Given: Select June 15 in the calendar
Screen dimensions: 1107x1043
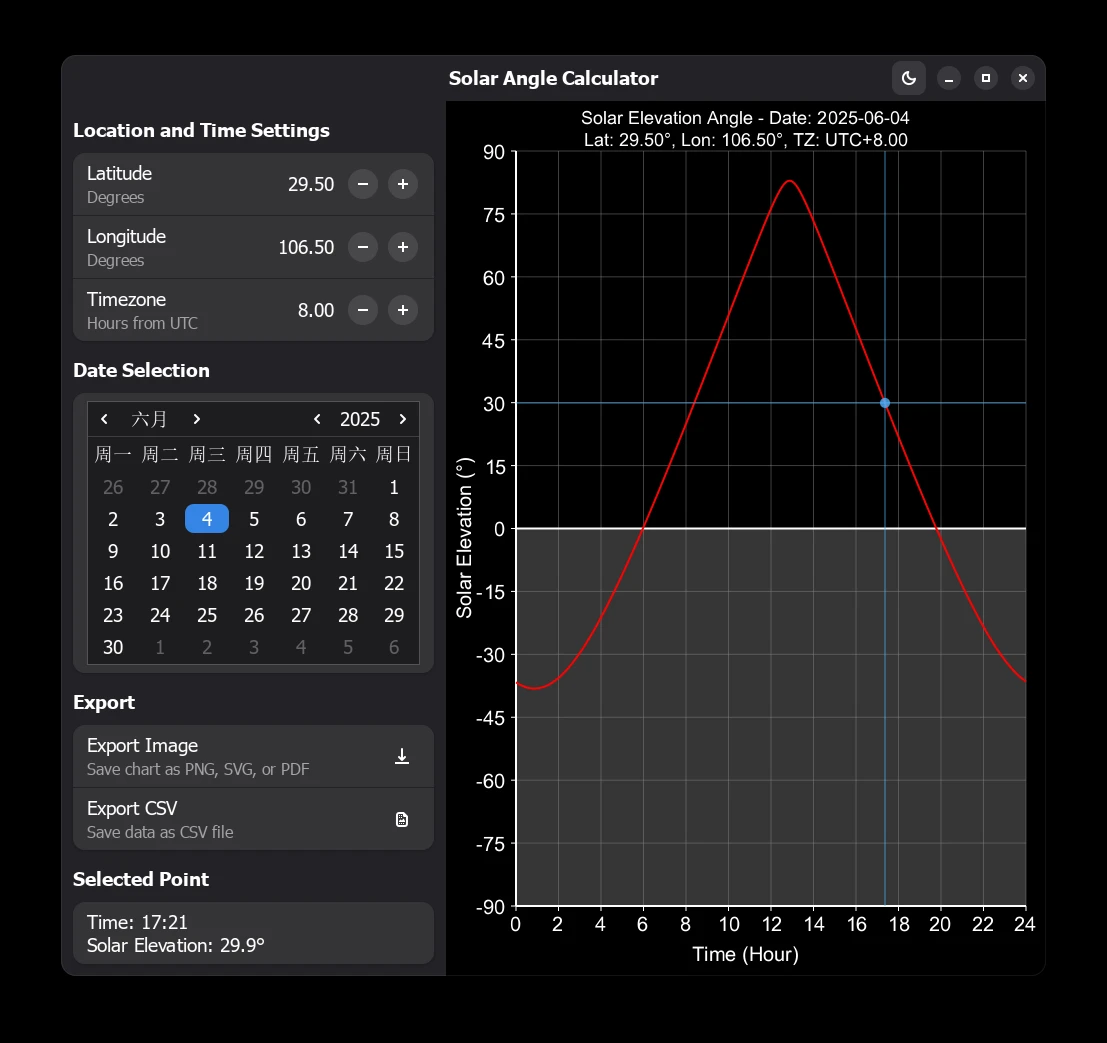Looking at the screenshot, I should (x=394, y=552).
